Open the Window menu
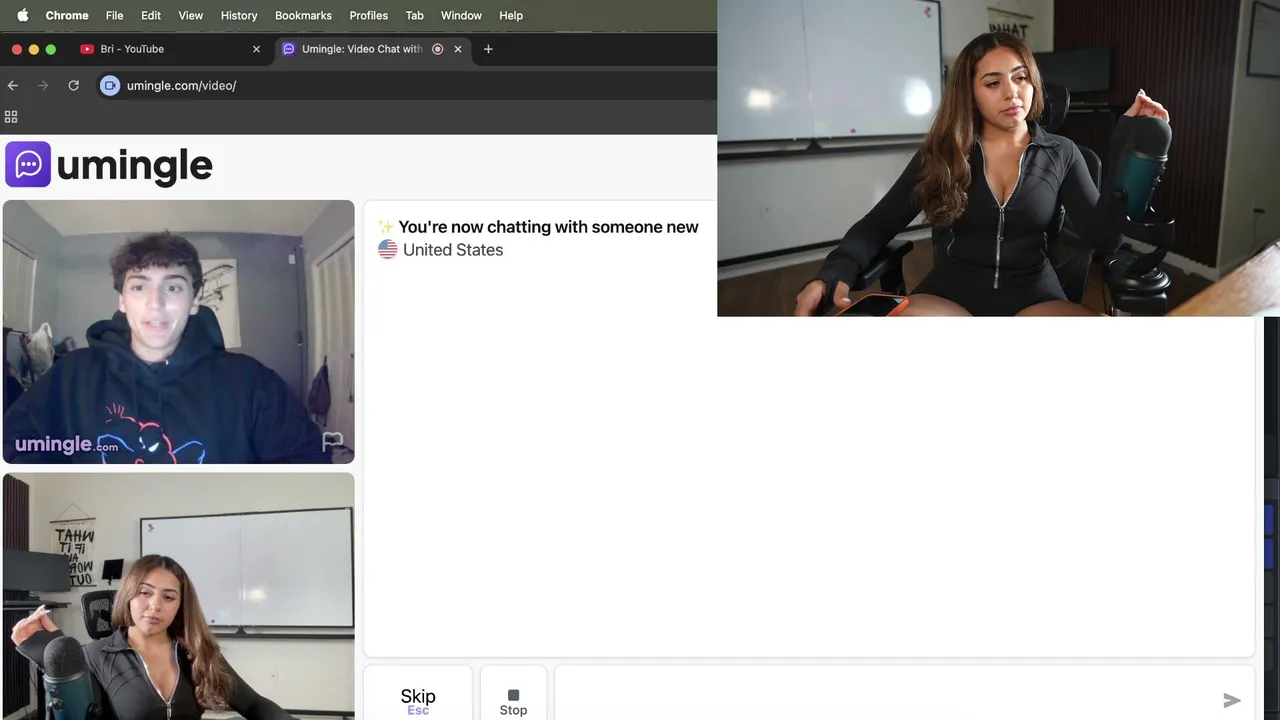Image resolution: width=1280 pixels, height=720 pixels. pos(461,15)
